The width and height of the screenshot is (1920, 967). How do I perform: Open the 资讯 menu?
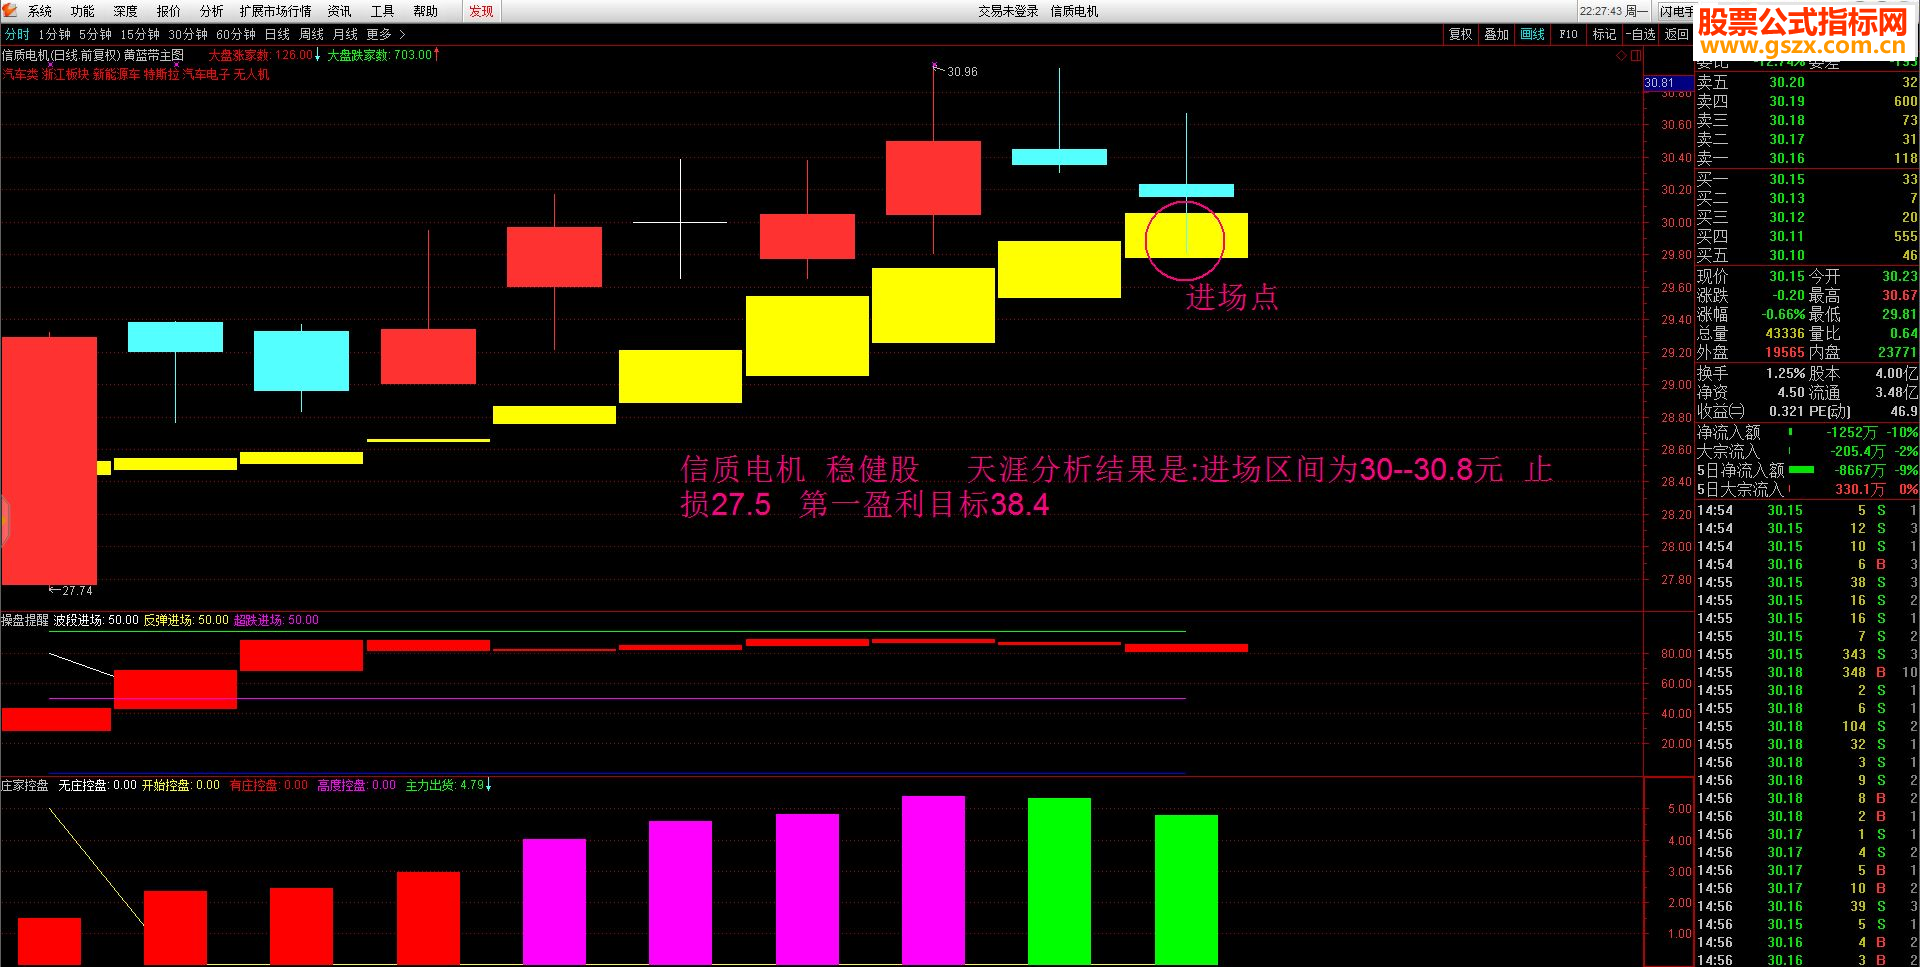[x=340, y=11]
